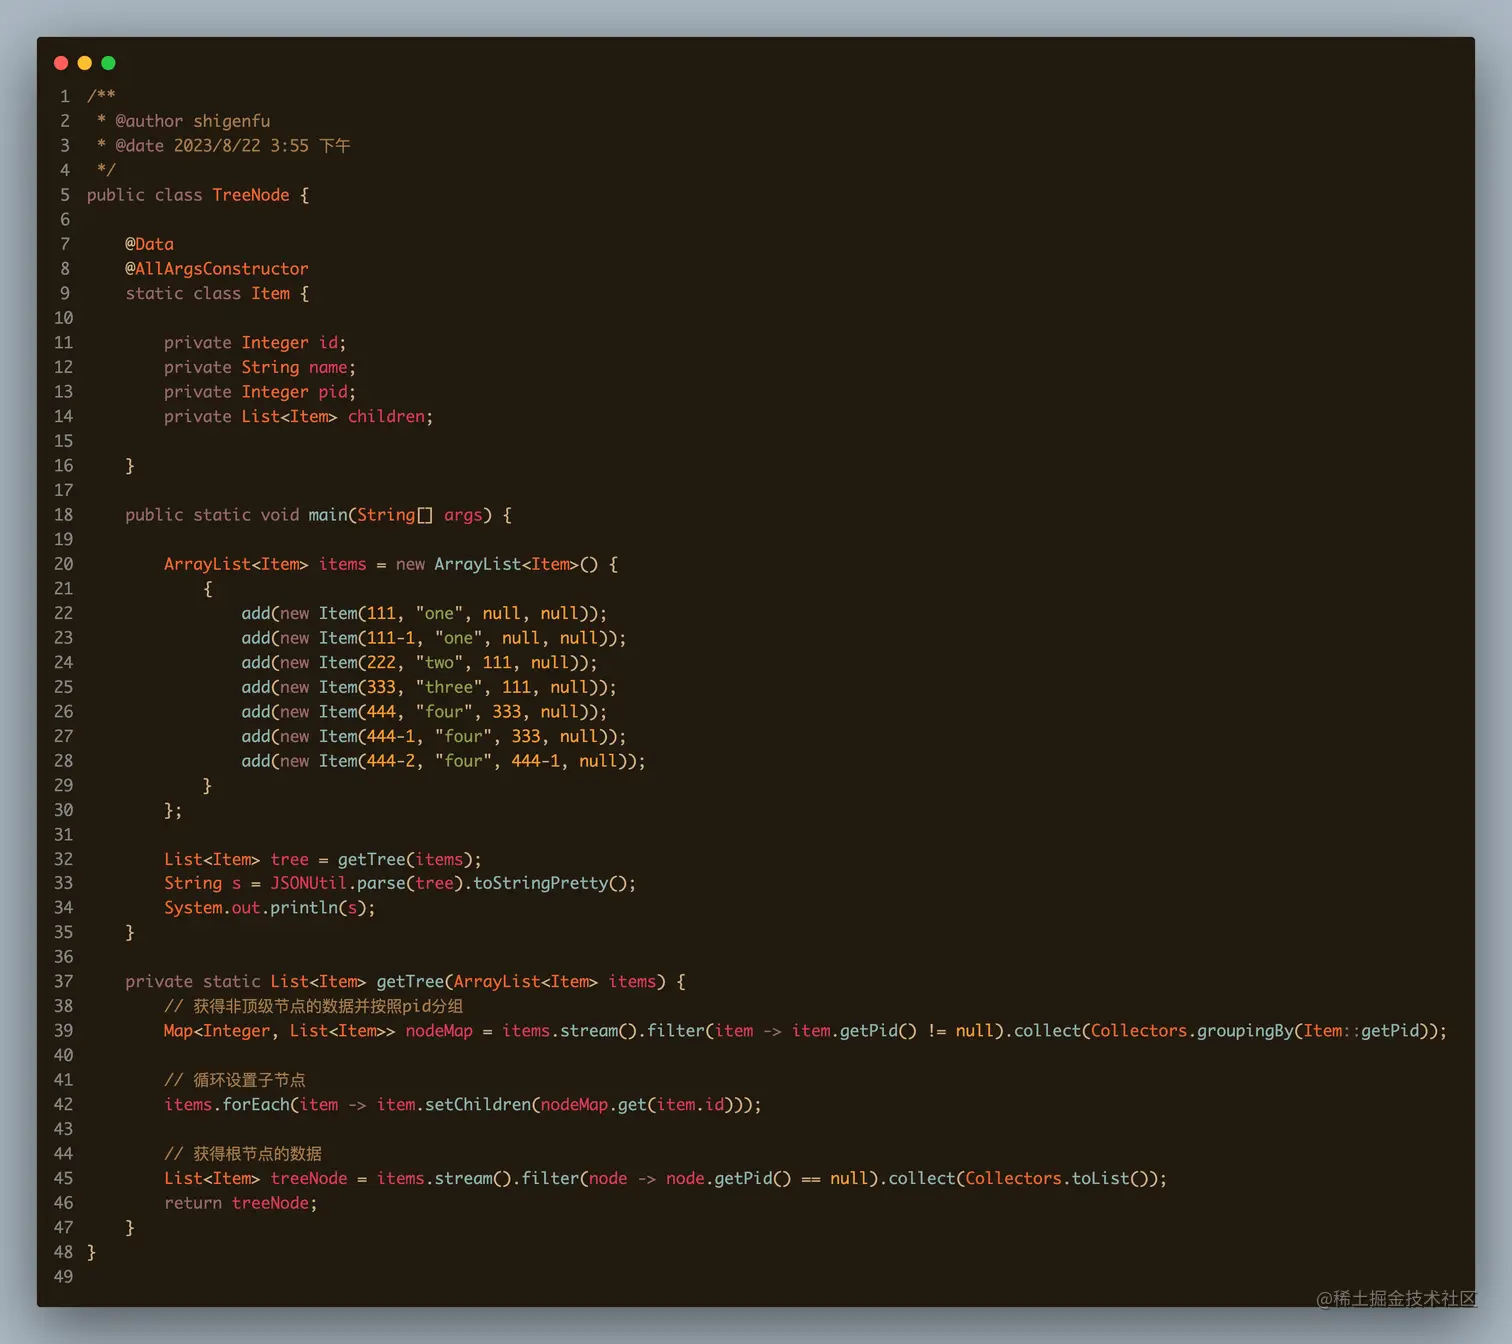Click the green maximize window dot

pyautogui.click(x=109, y=63)
